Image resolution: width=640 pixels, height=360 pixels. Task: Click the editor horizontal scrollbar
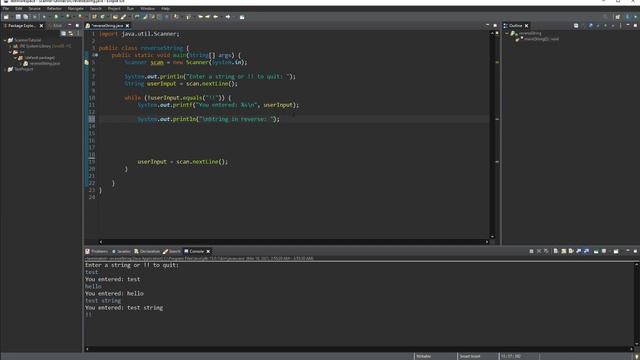tap(293, 242)
